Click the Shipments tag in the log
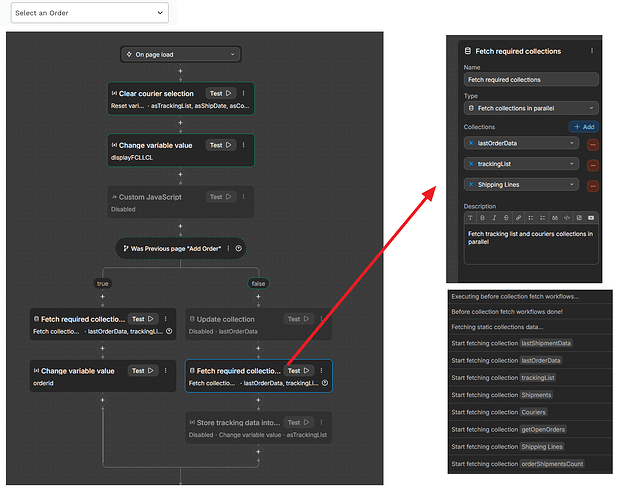 pos(536,395)
